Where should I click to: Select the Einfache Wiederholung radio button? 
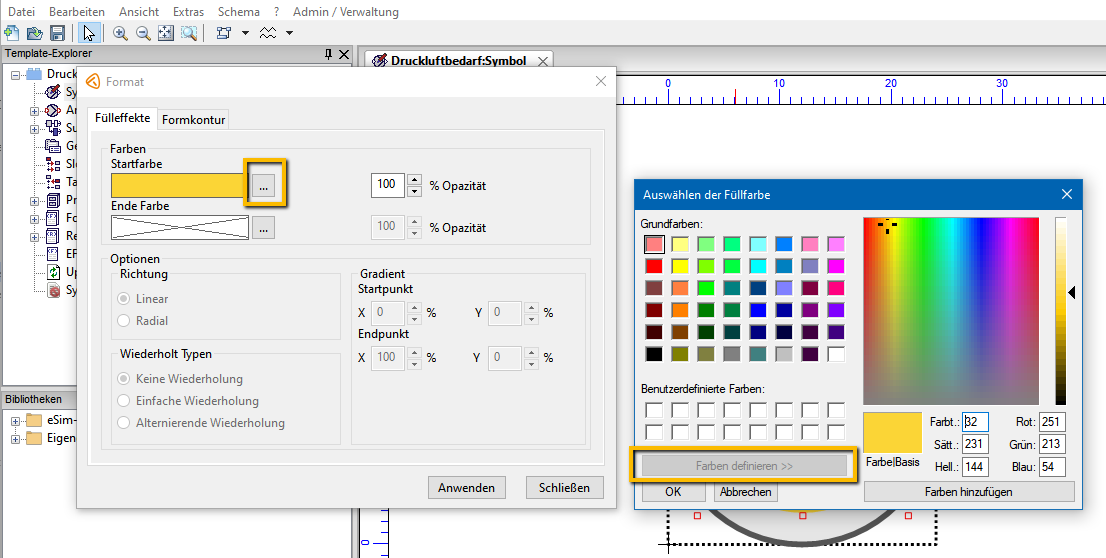(123, 401)
